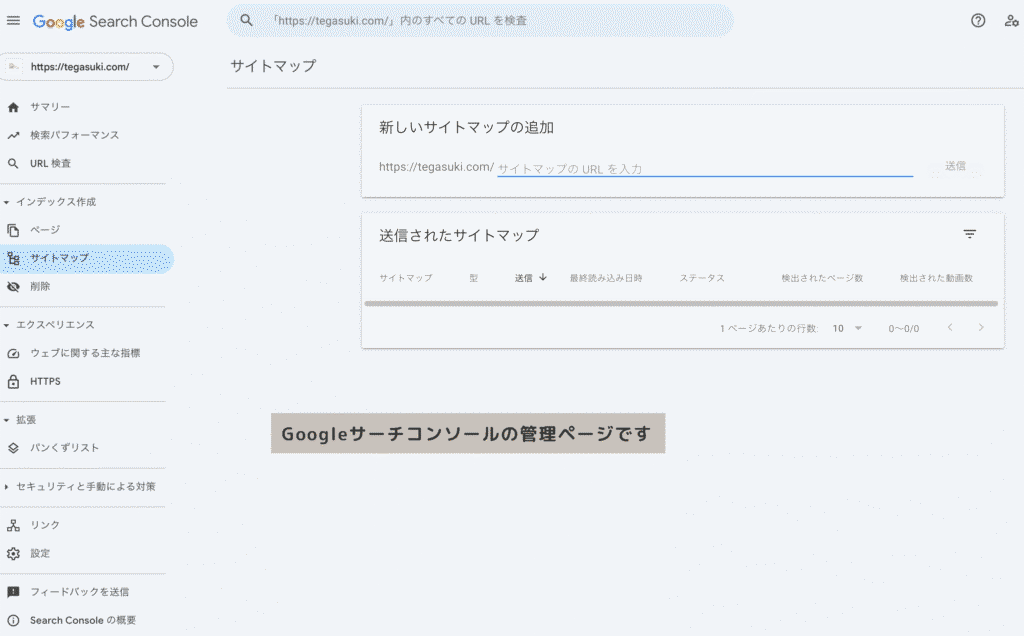Screen dimensions: 1024x636
Task: Click the HTTPS lock icon
Action: click(13, 381)
